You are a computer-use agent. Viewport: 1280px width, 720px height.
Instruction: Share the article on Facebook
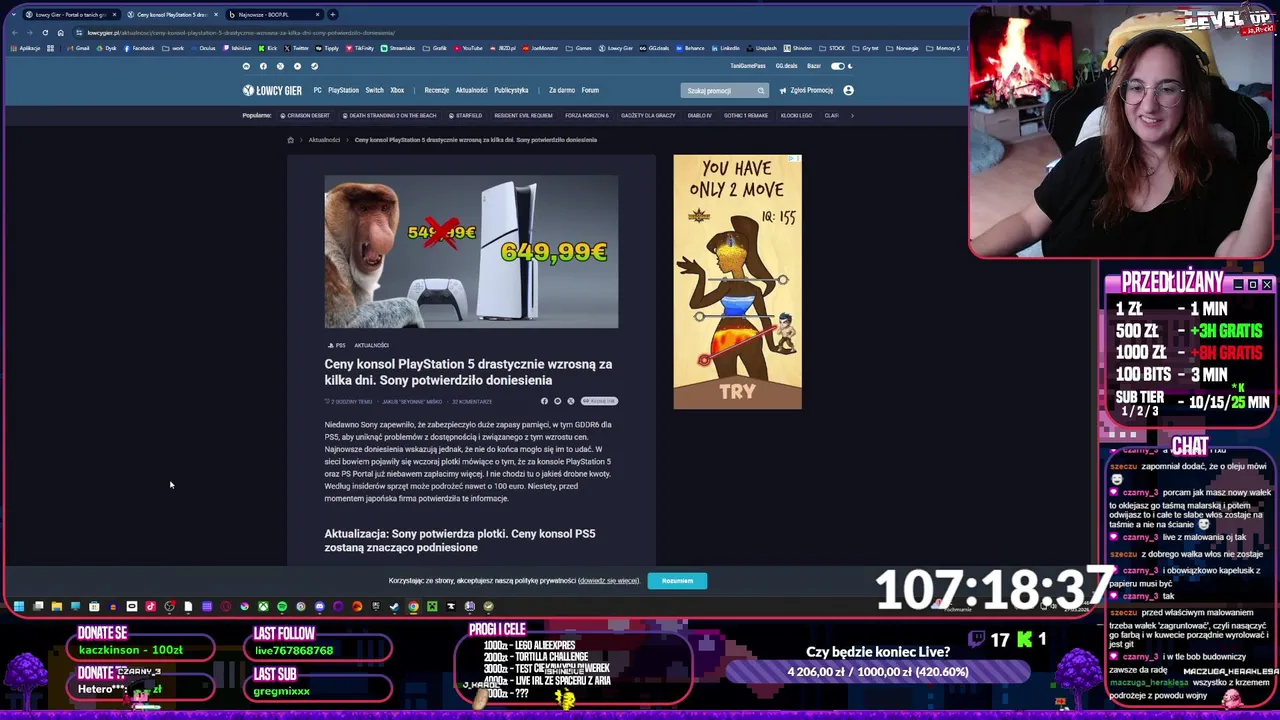coord(544,401)
